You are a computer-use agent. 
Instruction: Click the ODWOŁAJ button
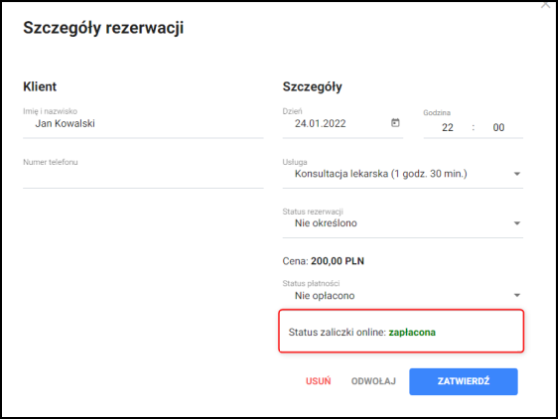pyautogui.click(x=373, y=381)
